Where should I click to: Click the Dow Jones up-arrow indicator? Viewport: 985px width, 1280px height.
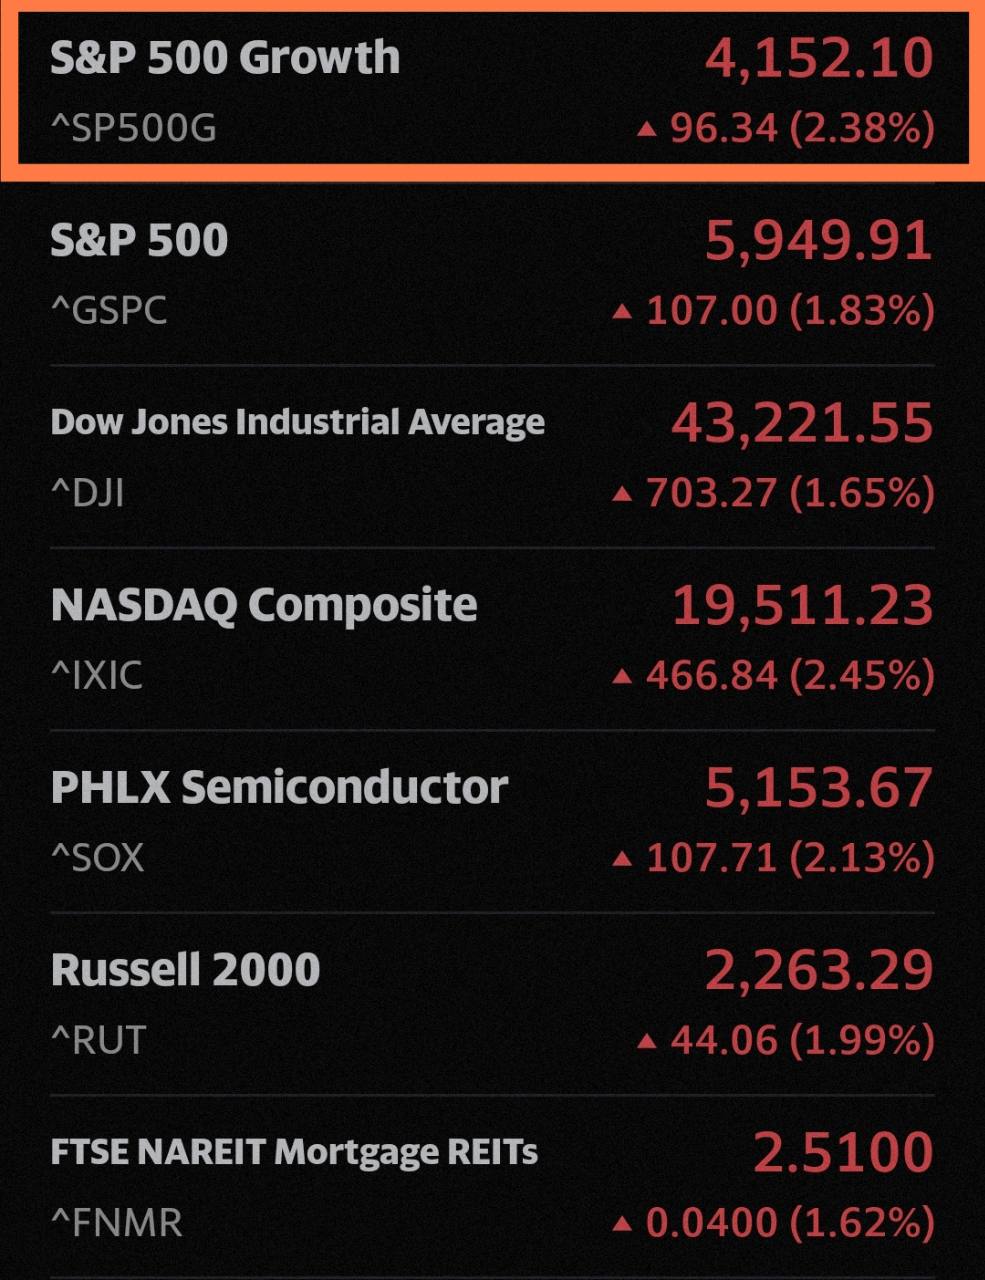623,492
